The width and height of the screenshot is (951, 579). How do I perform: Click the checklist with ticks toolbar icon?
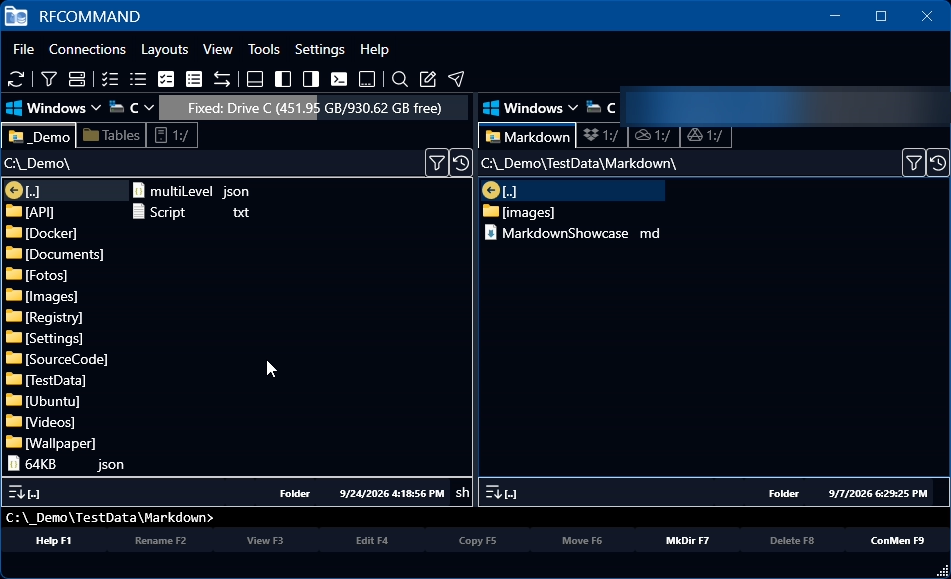[x=110, y=79]
